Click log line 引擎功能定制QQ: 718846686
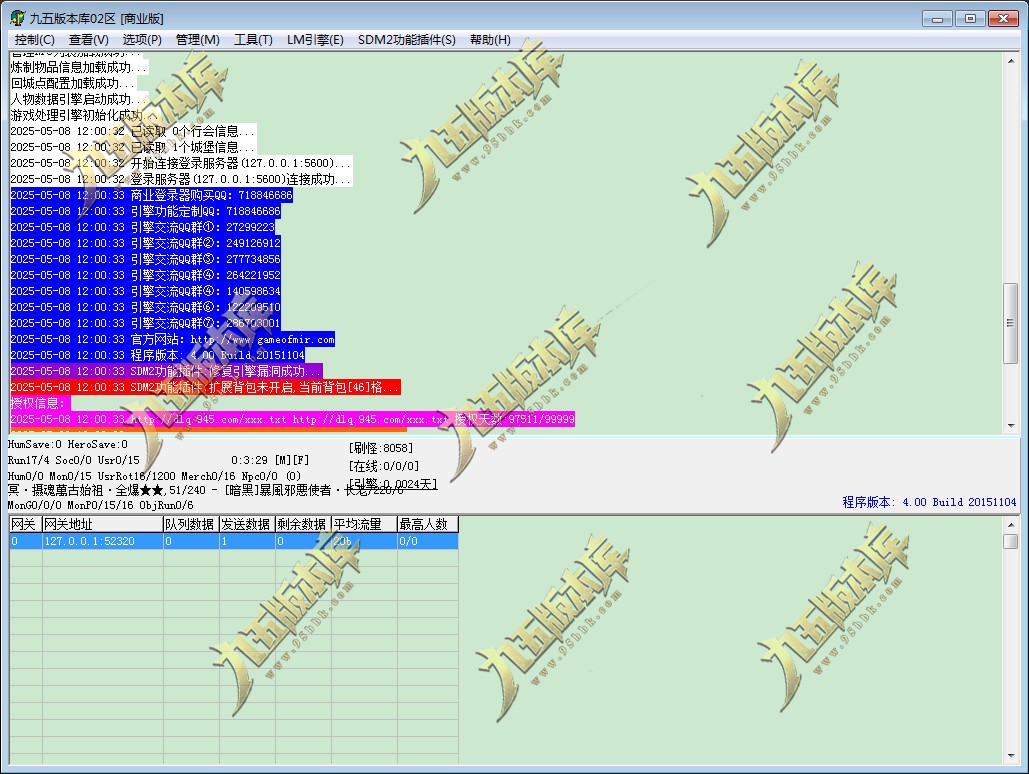Image resolution: width=1029 pixels, height=774 pixels. tap(146, 211)
